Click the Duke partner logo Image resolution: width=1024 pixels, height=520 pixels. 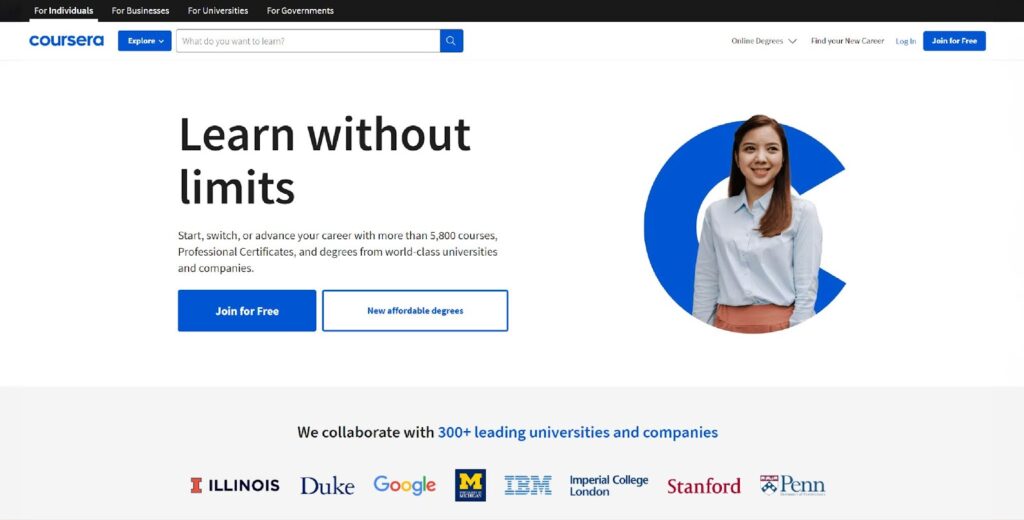(327, 485)
